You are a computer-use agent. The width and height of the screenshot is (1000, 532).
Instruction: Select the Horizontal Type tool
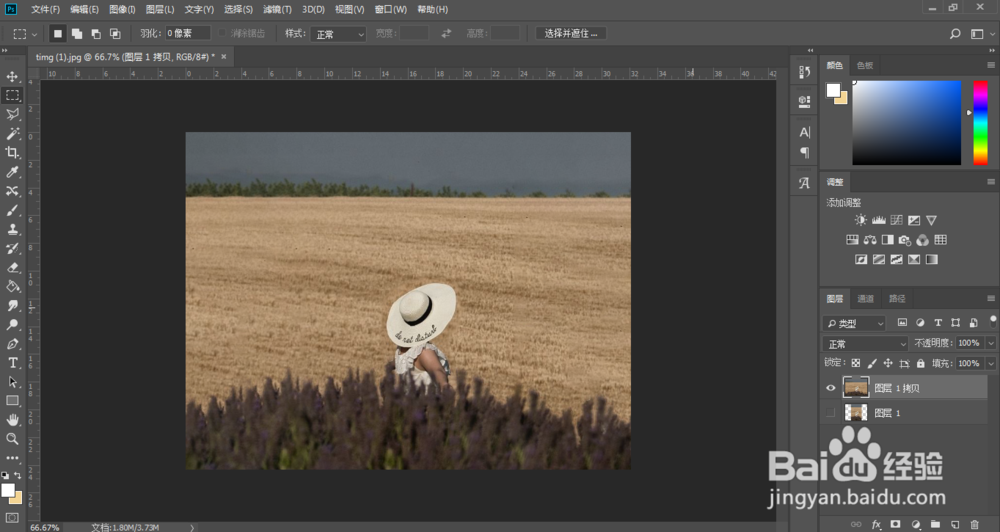tap(12, 362)
